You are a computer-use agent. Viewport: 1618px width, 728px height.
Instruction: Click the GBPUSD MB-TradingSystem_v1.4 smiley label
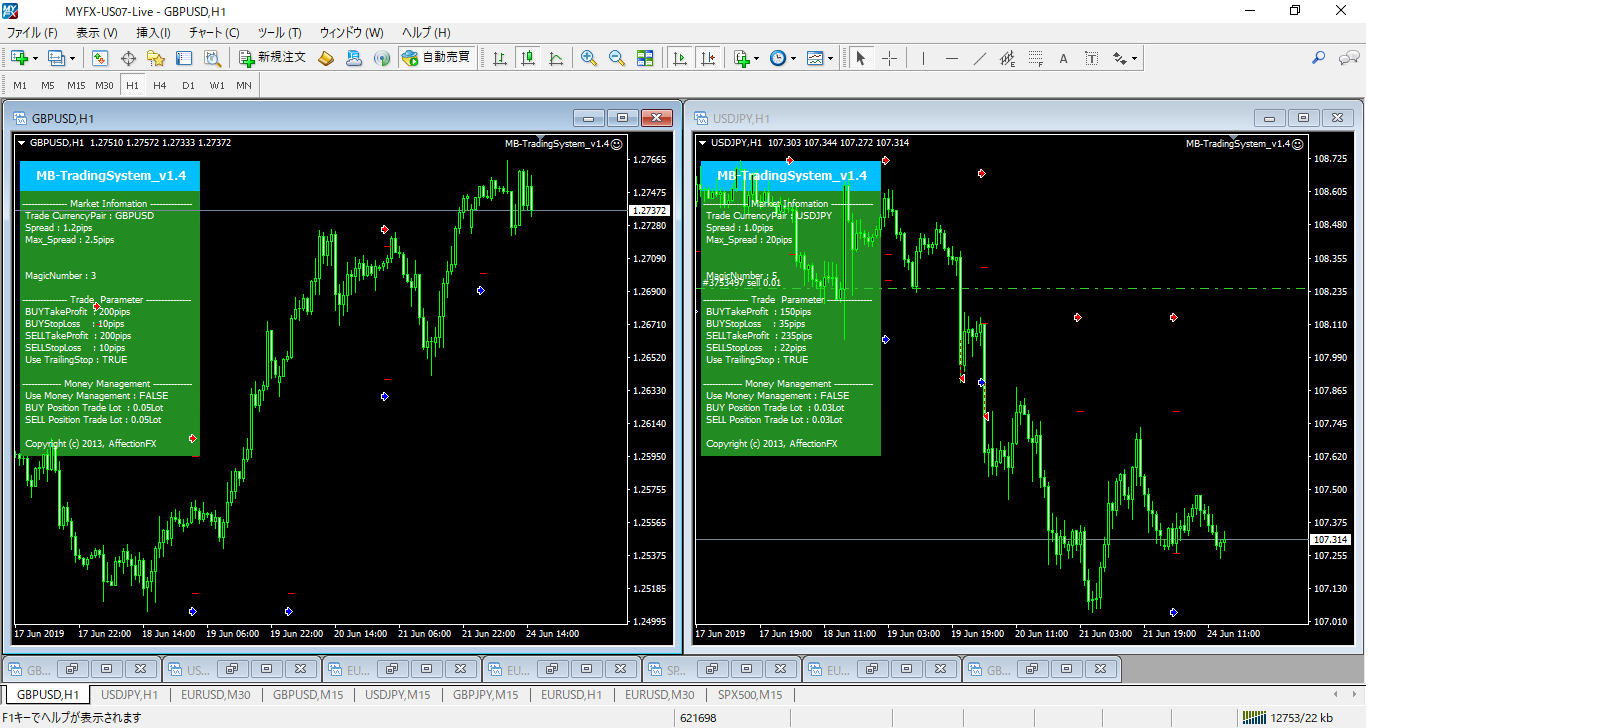point(563,144)
